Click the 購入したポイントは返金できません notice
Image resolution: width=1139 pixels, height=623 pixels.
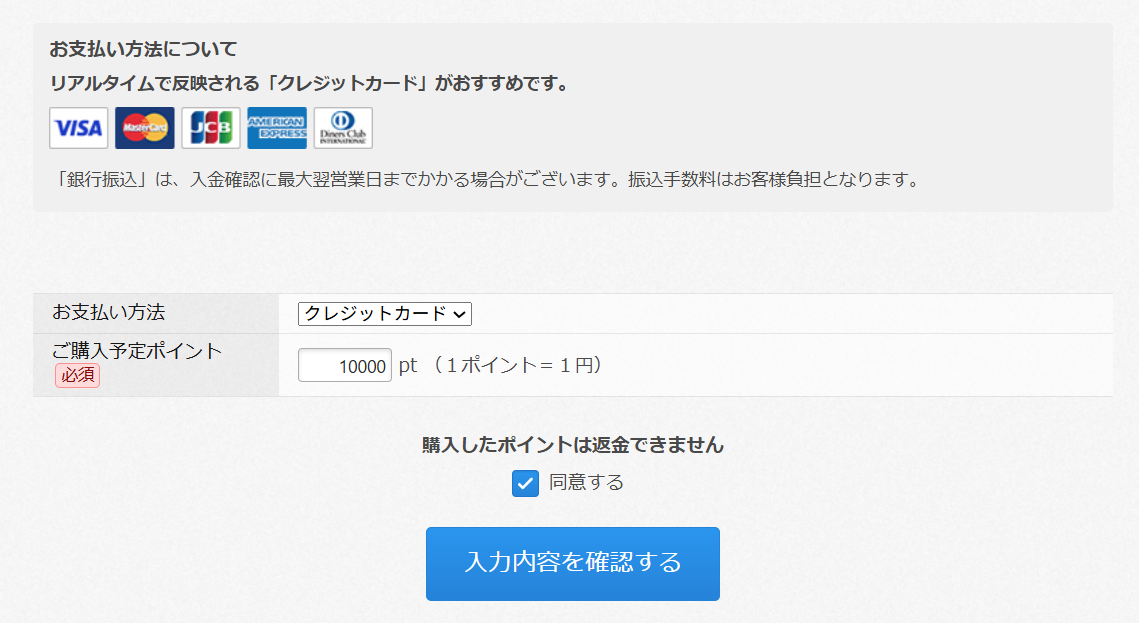[x=573, y=446]
